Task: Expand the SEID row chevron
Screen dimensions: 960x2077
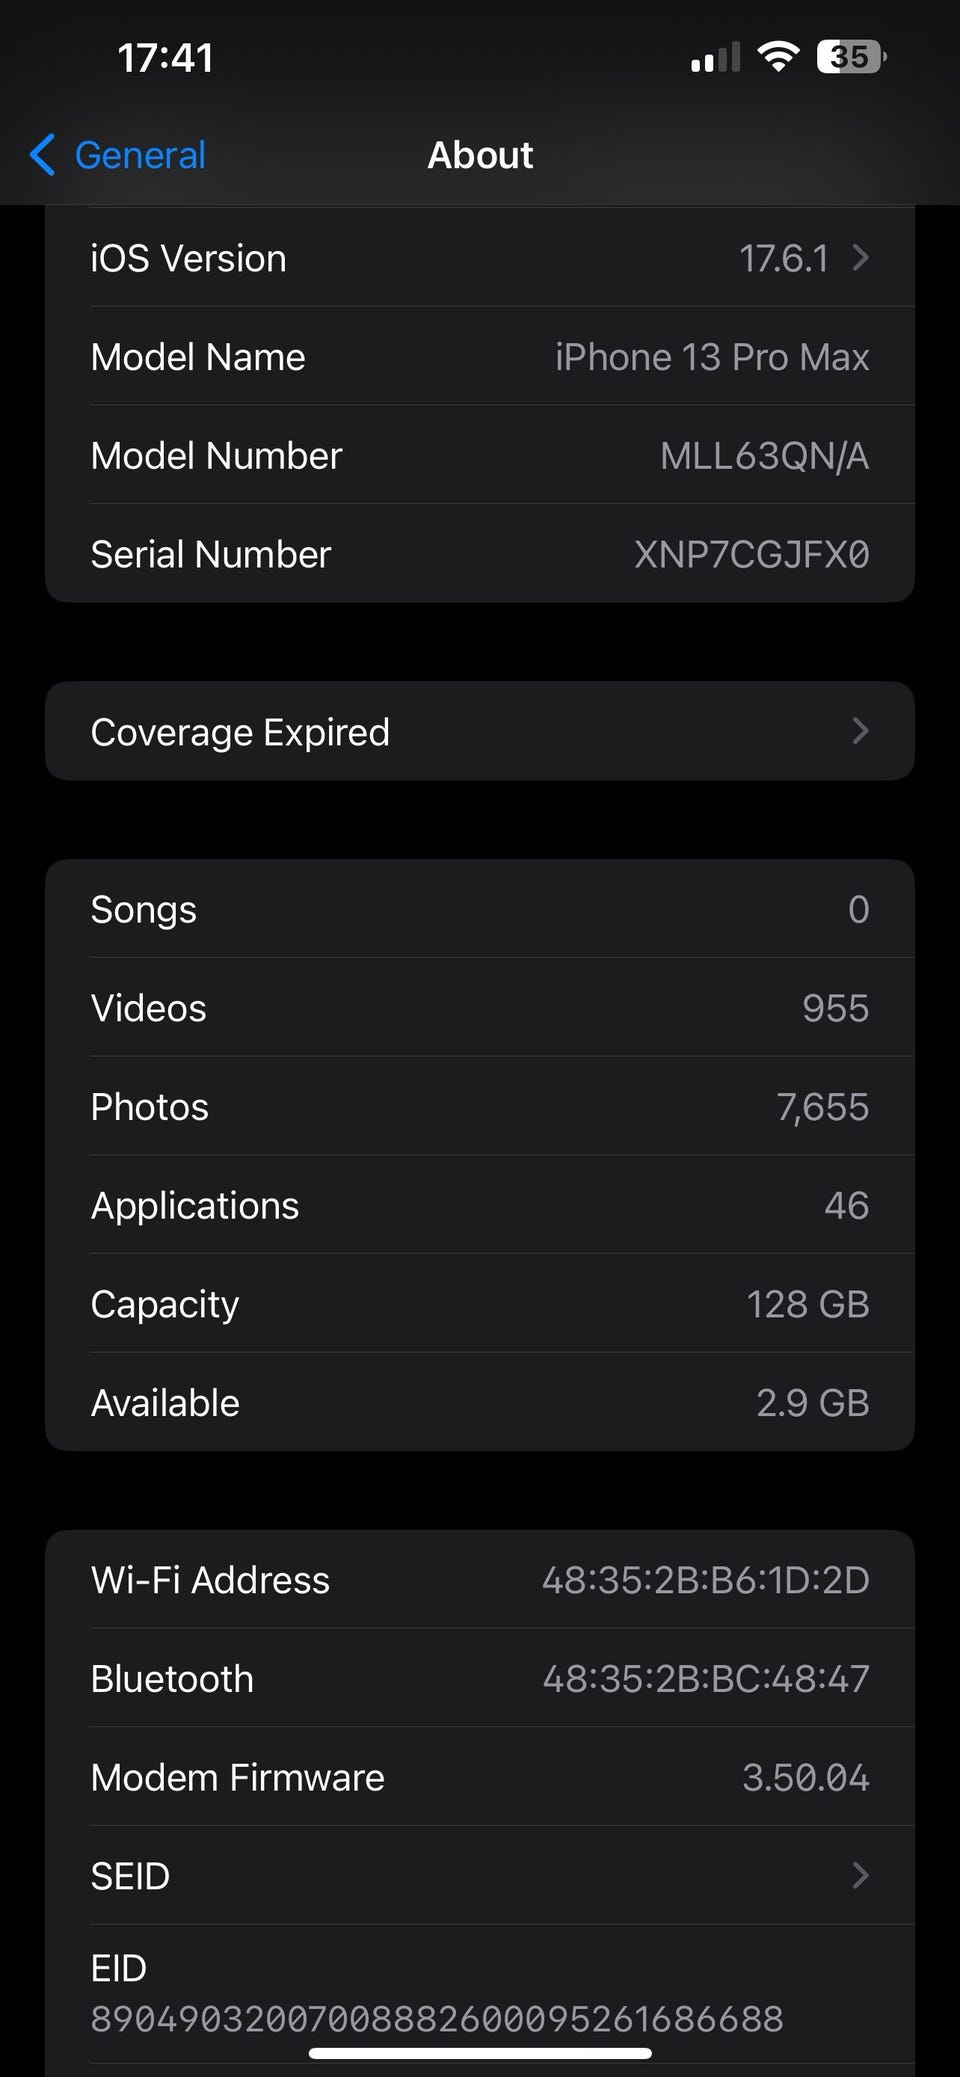Action: 860,1875
